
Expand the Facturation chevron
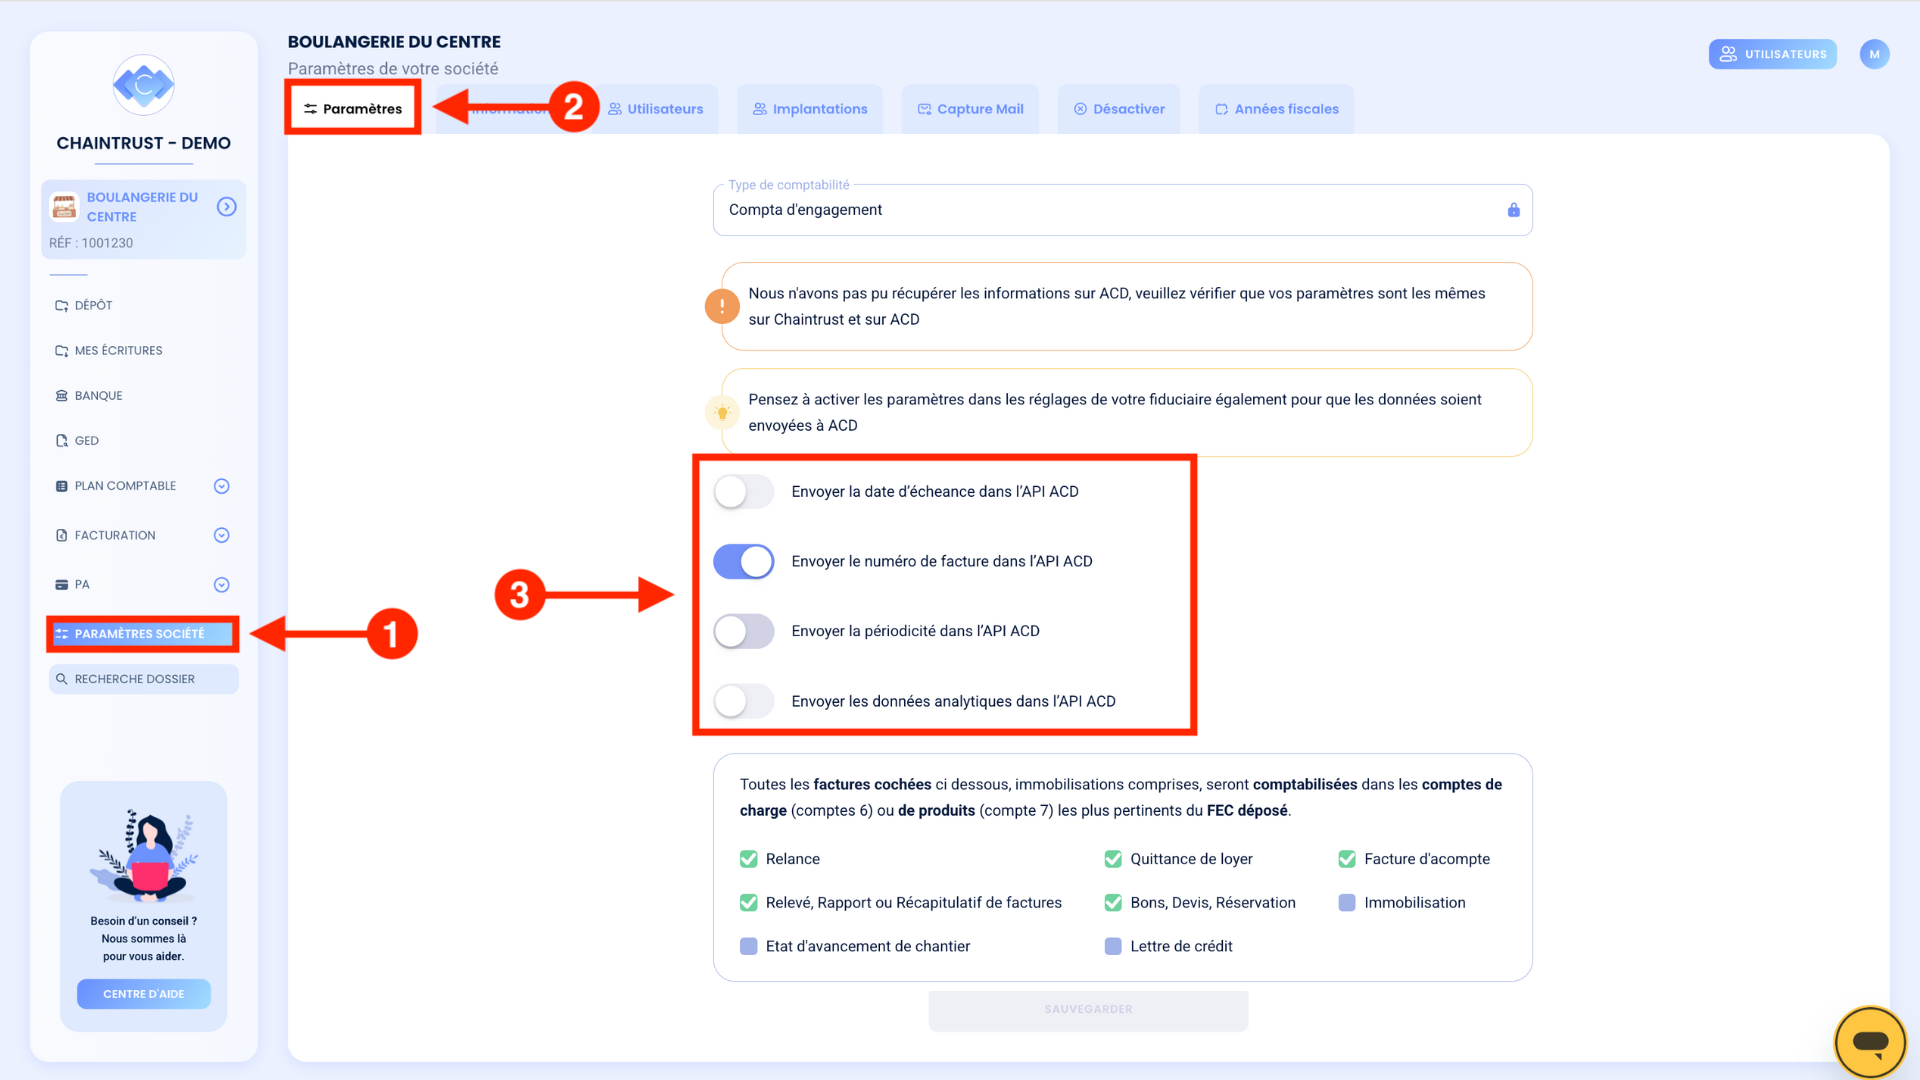pyautogui.click(x=222, y=535)
